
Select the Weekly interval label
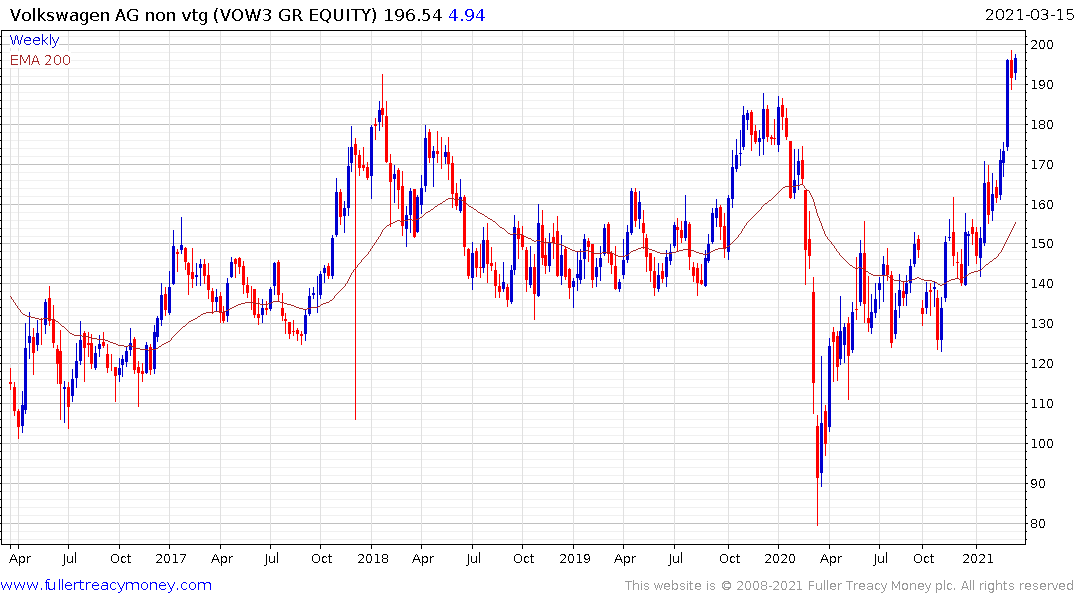[x=34, y=40]
